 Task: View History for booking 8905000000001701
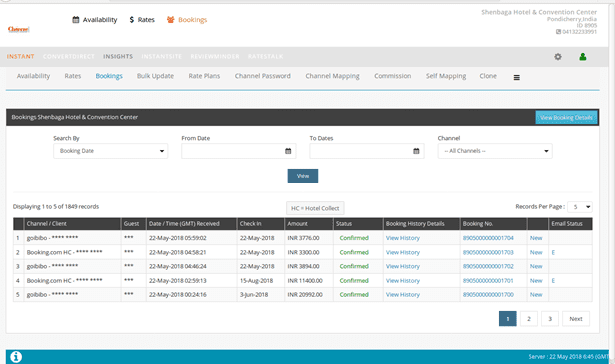coord(403,280)
